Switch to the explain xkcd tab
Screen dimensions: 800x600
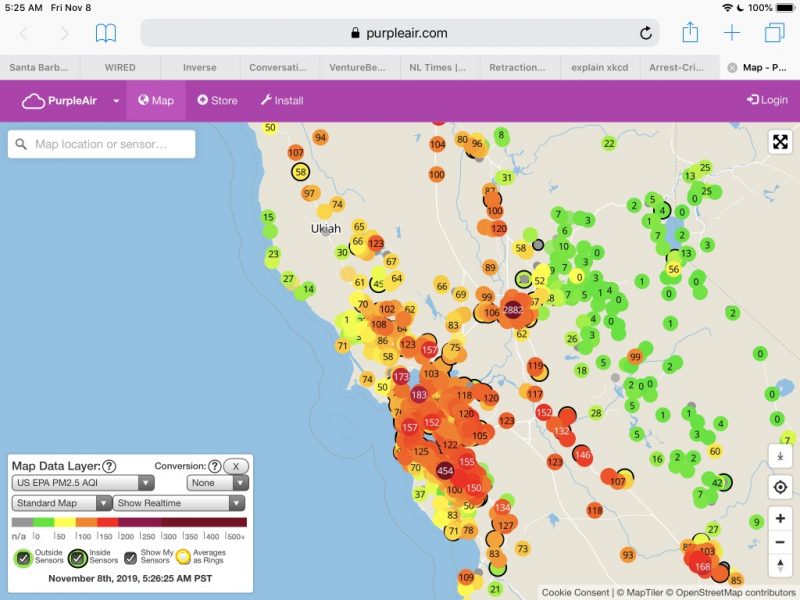599,67
